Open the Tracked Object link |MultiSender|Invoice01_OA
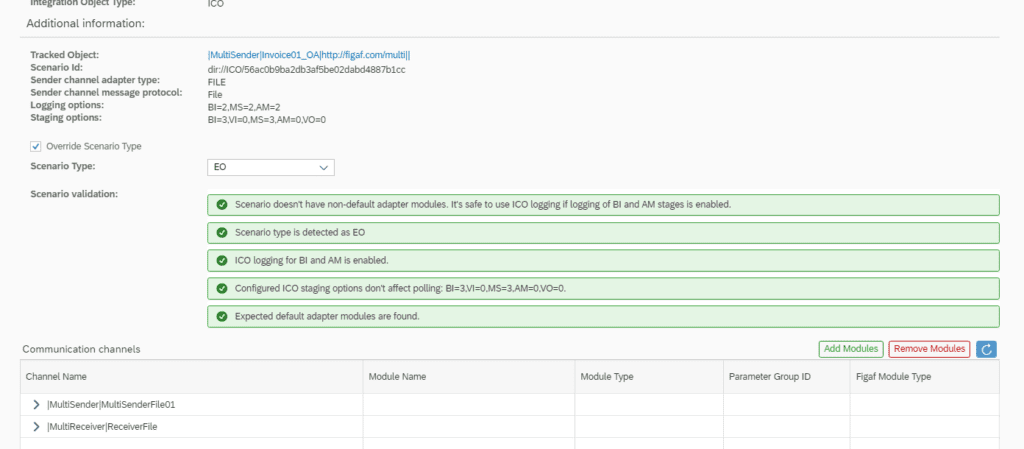The image size is (1024, 449). click(308, 55)
